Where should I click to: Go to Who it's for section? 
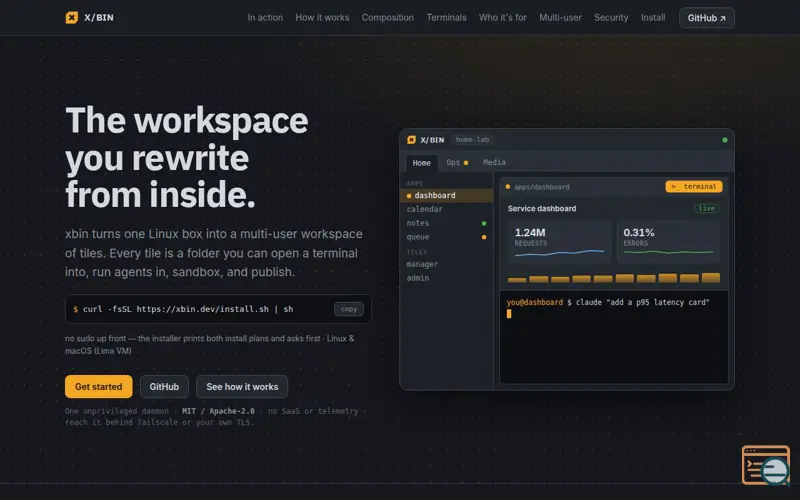[x=502, y=18]
